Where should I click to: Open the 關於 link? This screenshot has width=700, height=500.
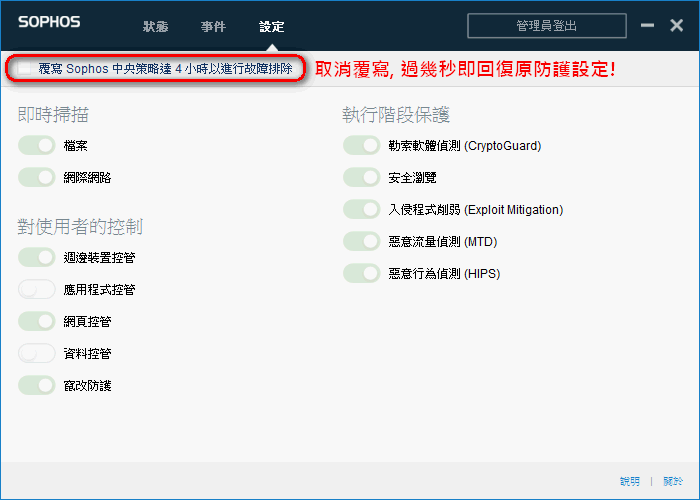tap(673, 481)
